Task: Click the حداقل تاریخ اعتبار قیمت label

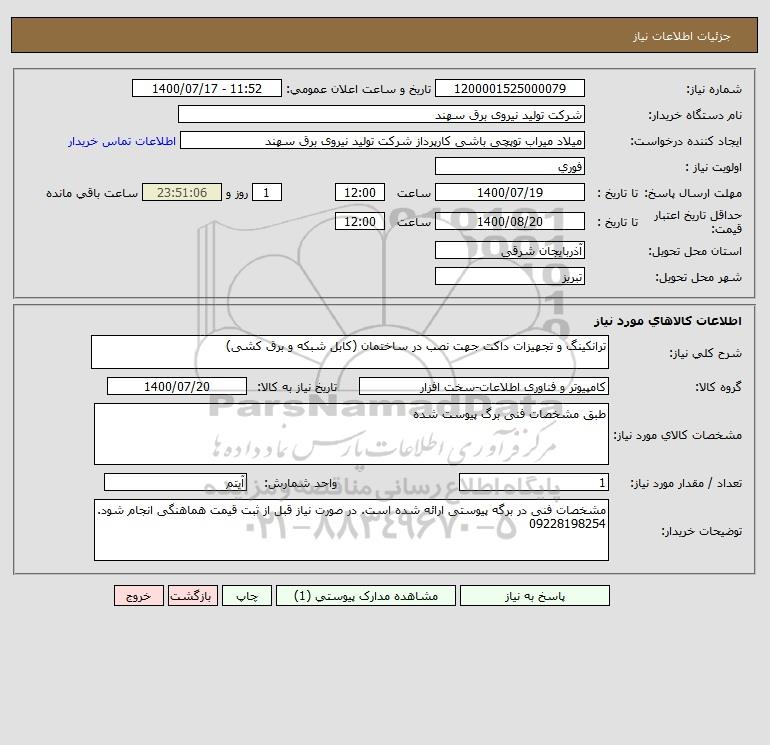Action: coord(697,222)
